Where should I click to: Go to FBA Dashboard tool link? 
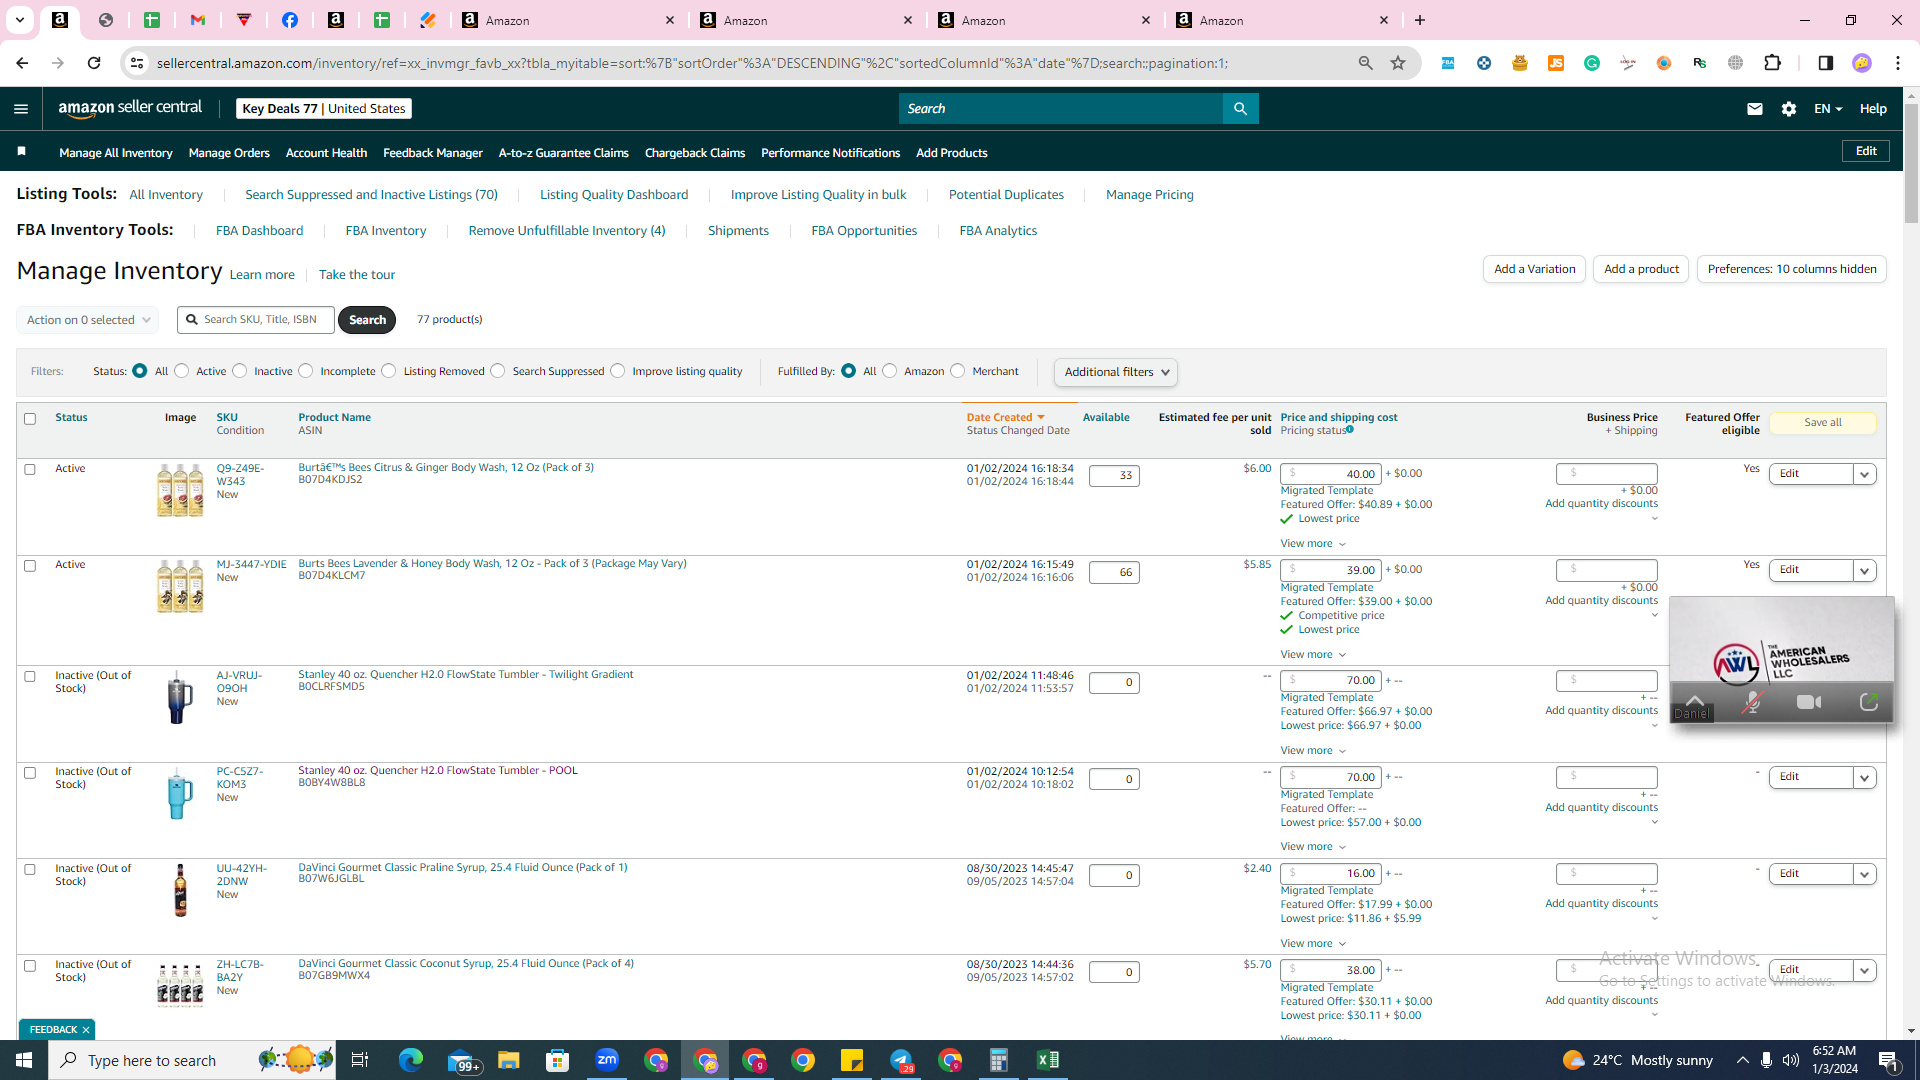click(259, 230)
